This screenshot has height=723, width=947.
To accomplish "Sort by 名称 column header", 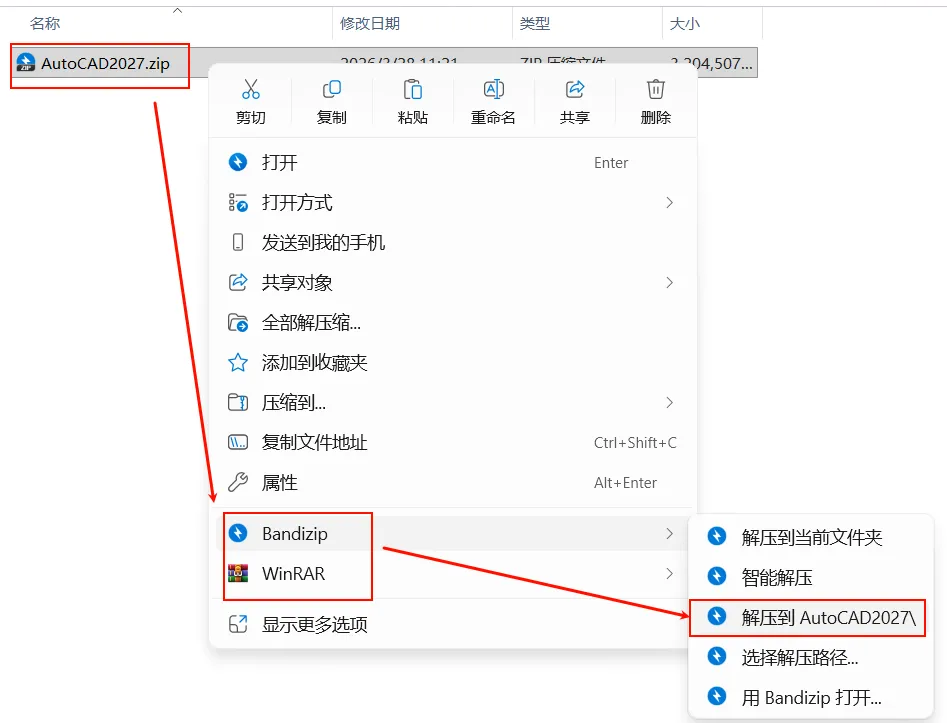I will [45, 24].
